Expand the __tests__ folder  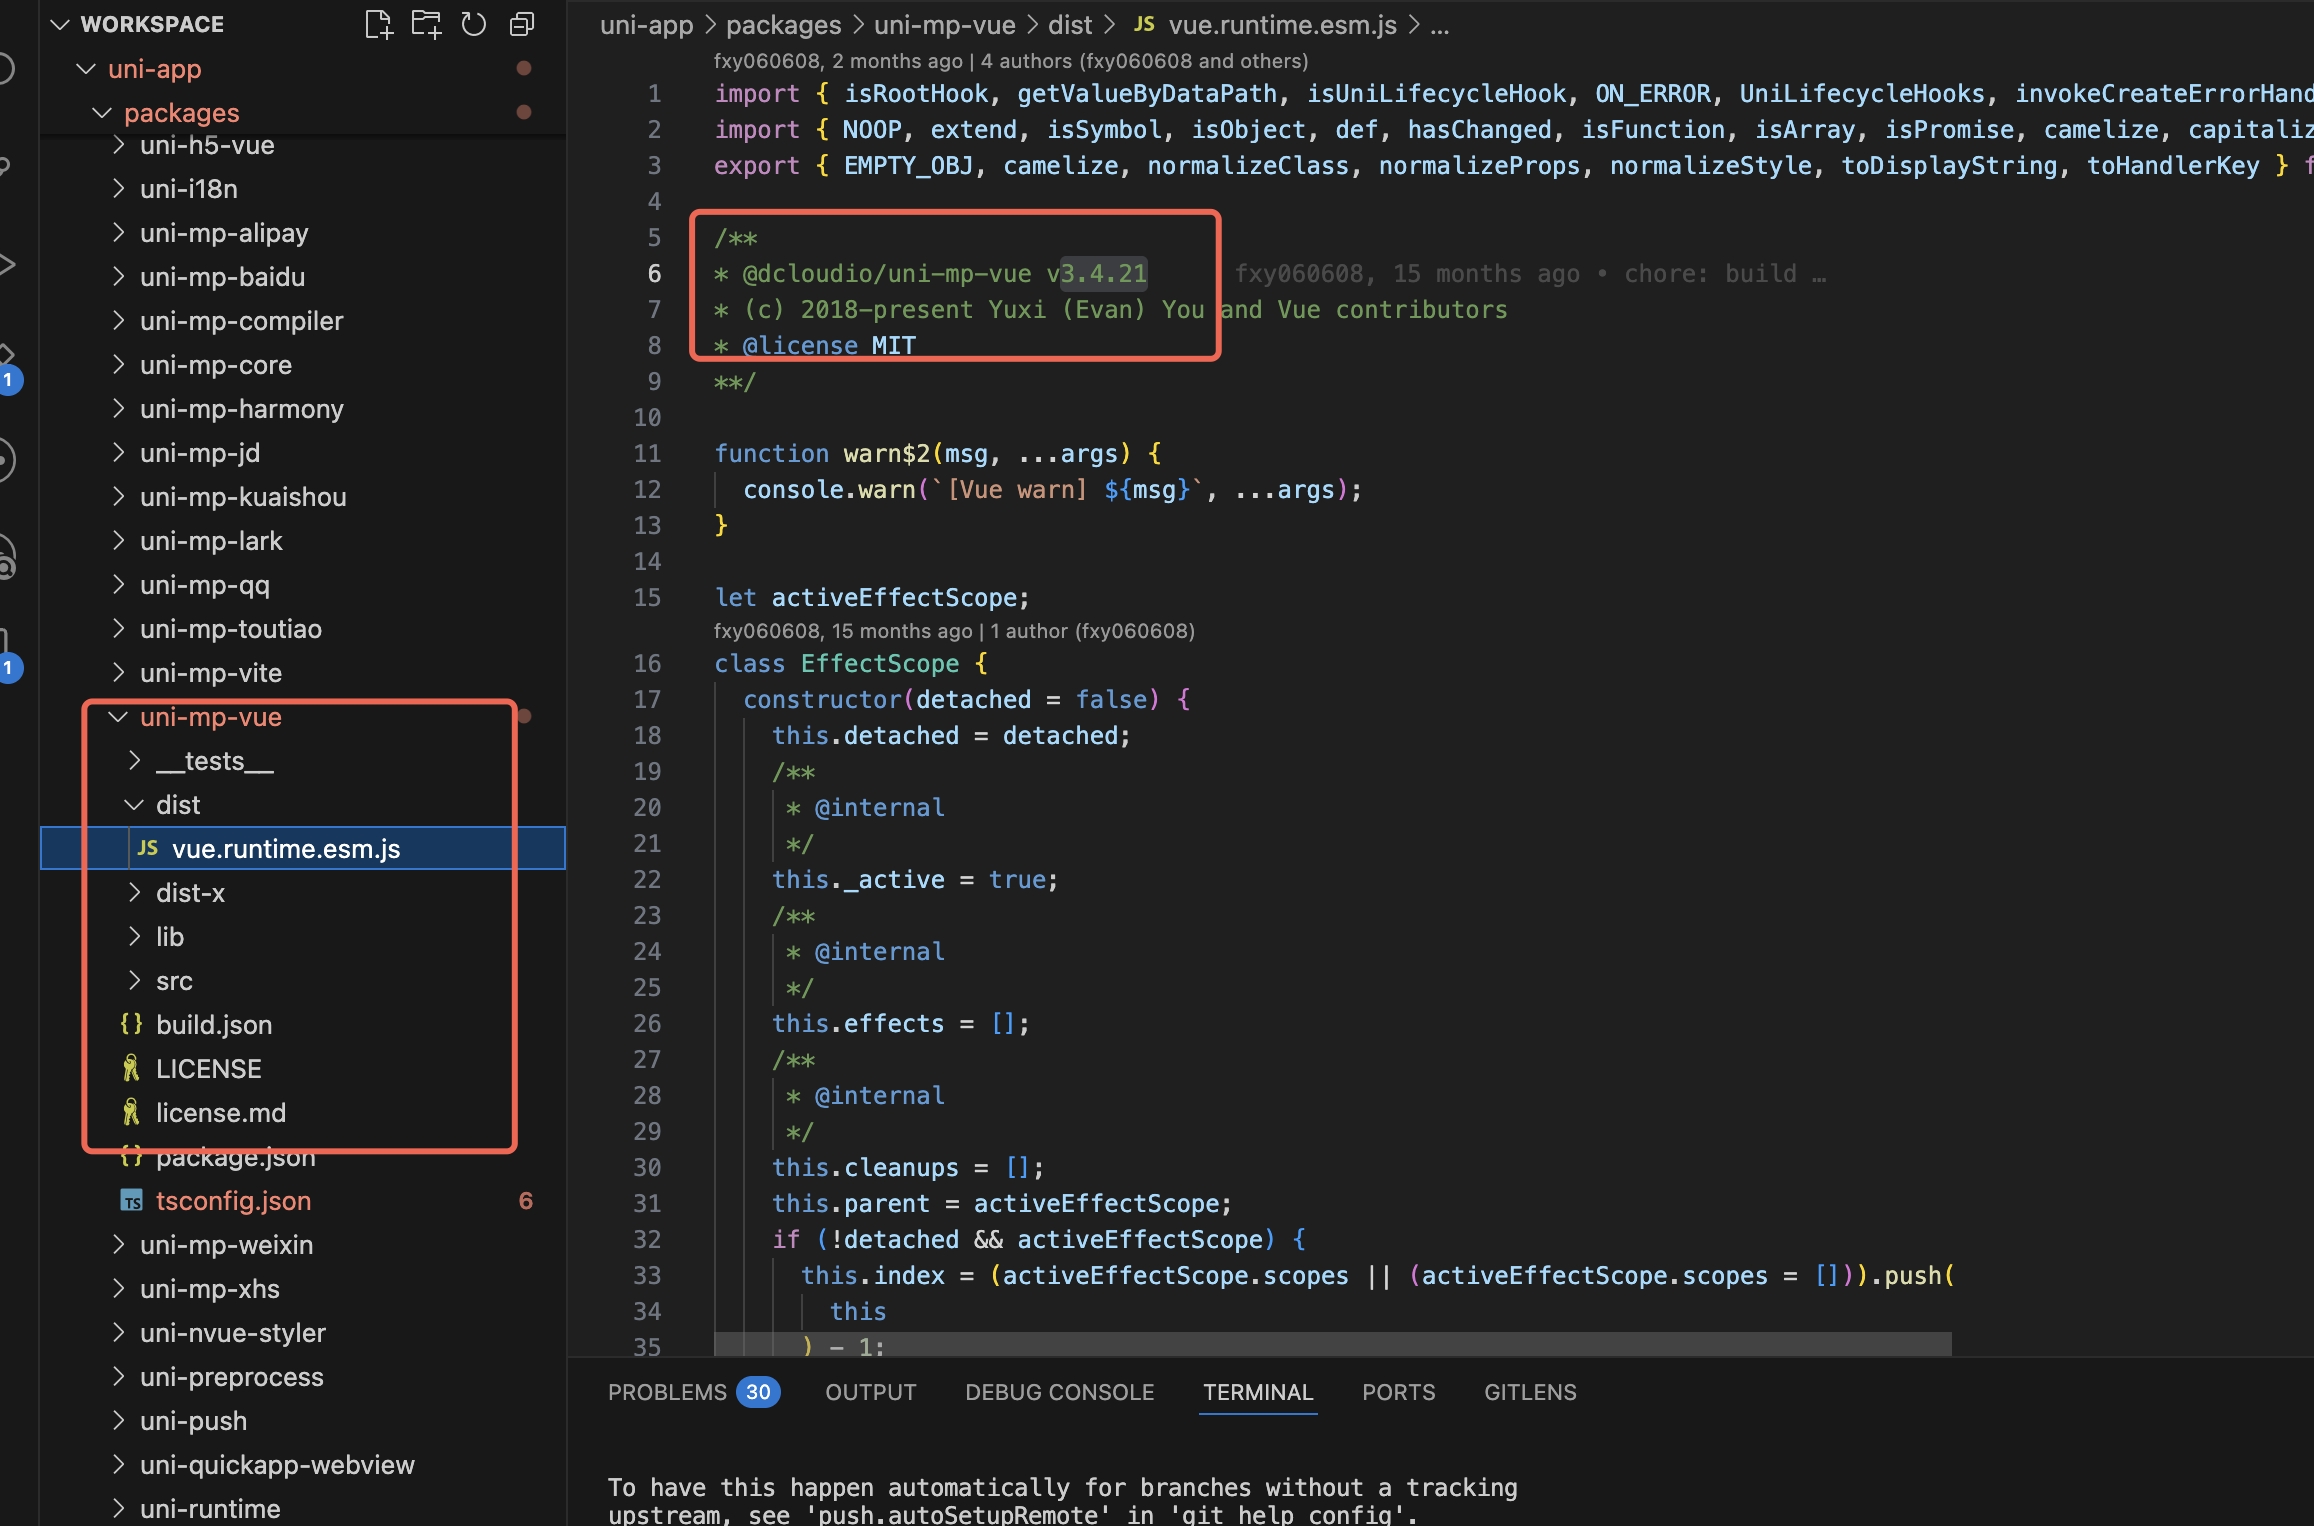pos(134,760)
